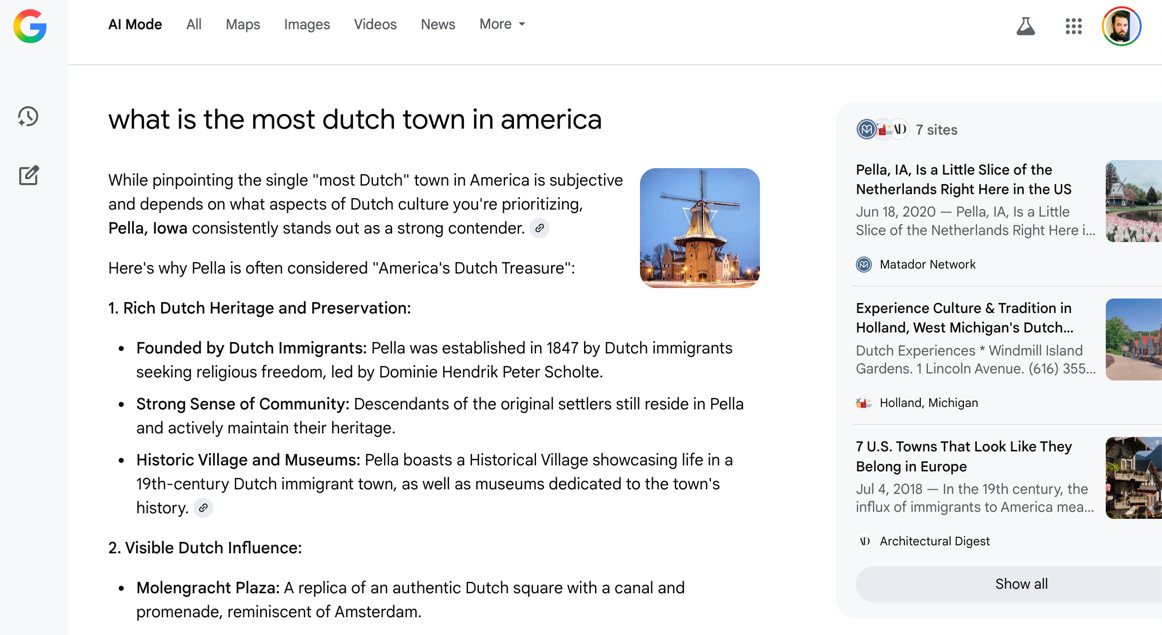Screen dimensions: 1162x635
Task: Click the Google logo
Action: [x=30, y=26]
